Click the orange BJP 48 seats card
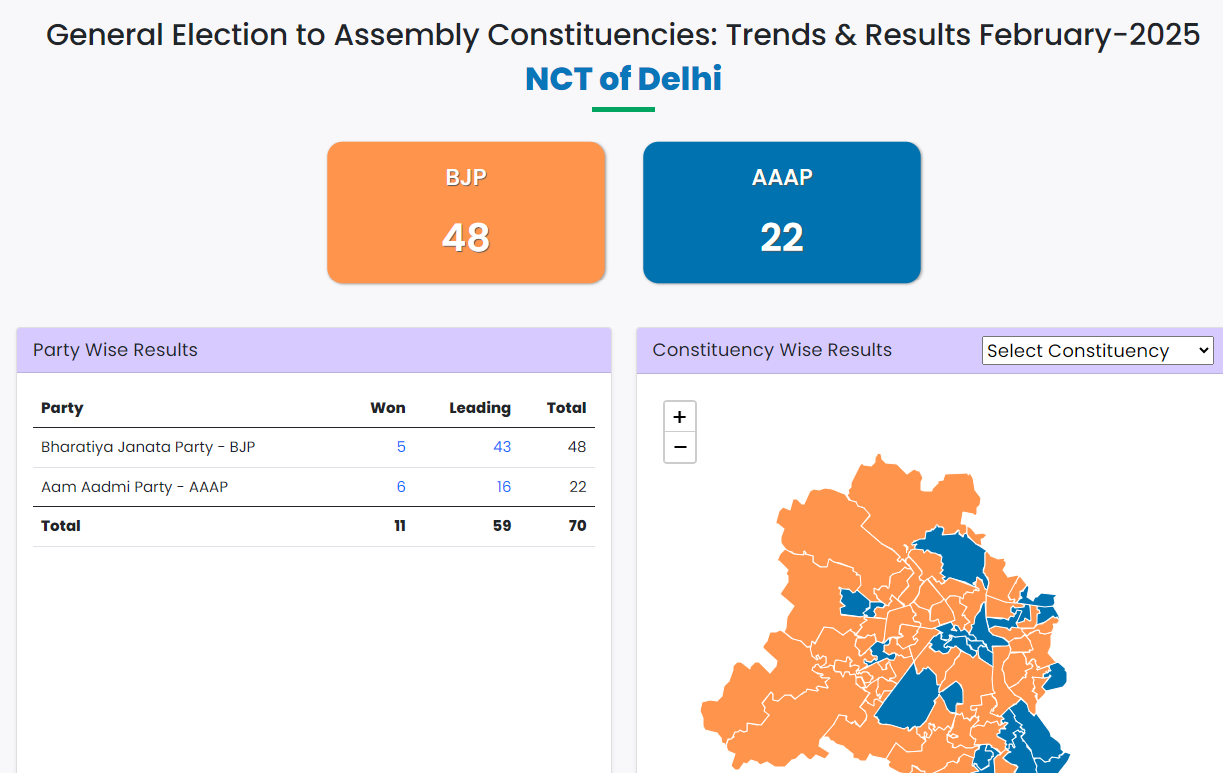This screenshot has width=1223, height=773. [466, 212]
